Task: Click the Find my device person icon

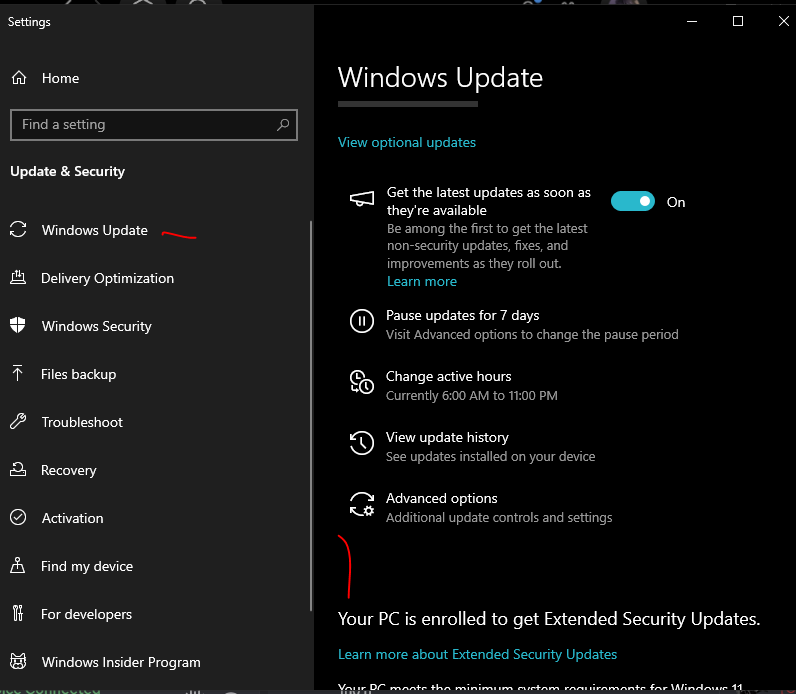Action: click(x=18, y=566)
